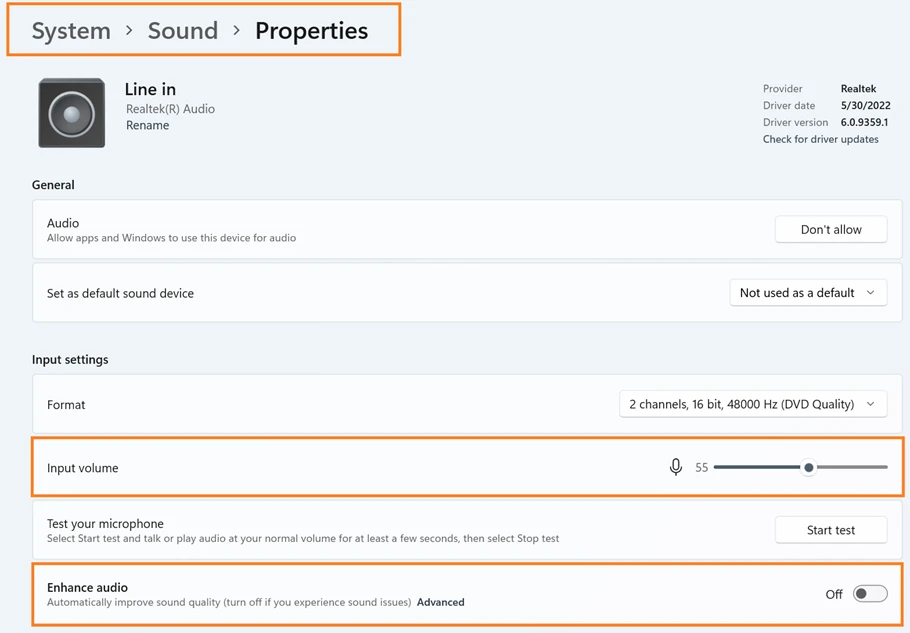Image resolution: width=910 pixels, height=633 pixels.
Task: Open Advanced enhance audio settings
Action: [x=440, y=602]
